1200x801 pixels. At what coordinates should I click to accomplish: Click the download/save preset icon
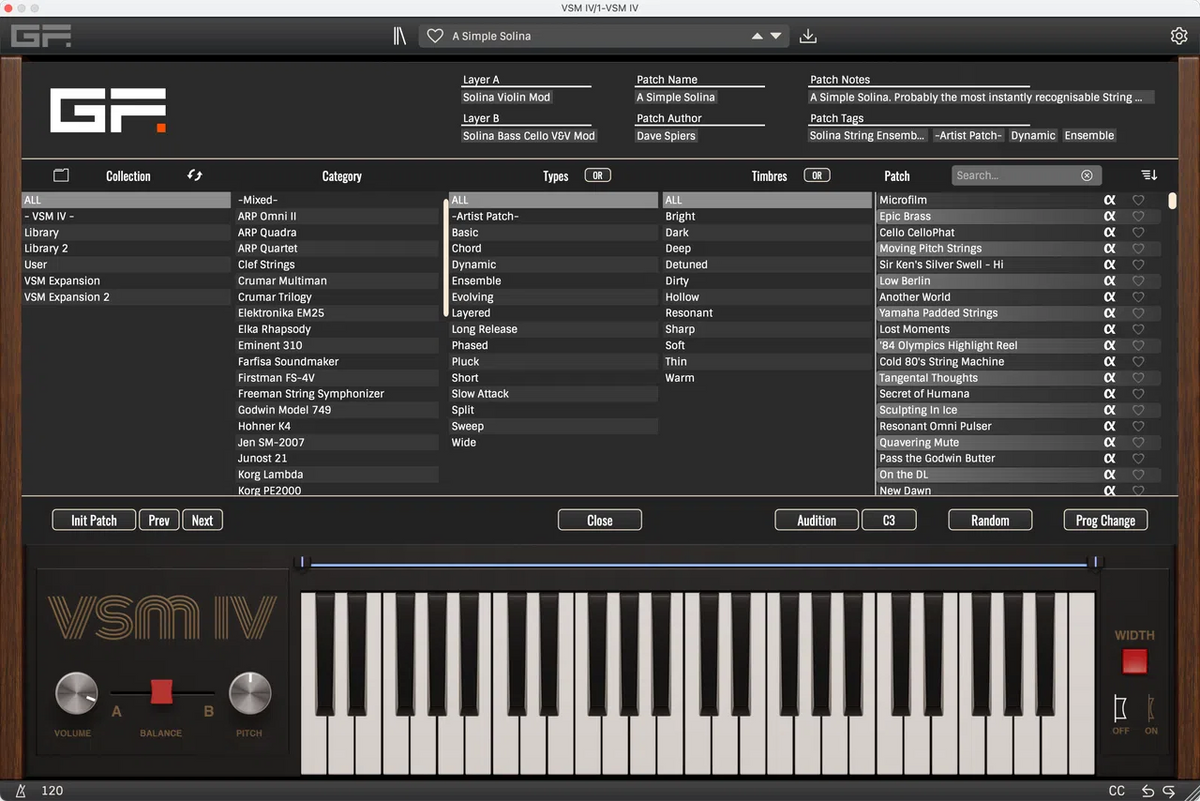point(808,35)
